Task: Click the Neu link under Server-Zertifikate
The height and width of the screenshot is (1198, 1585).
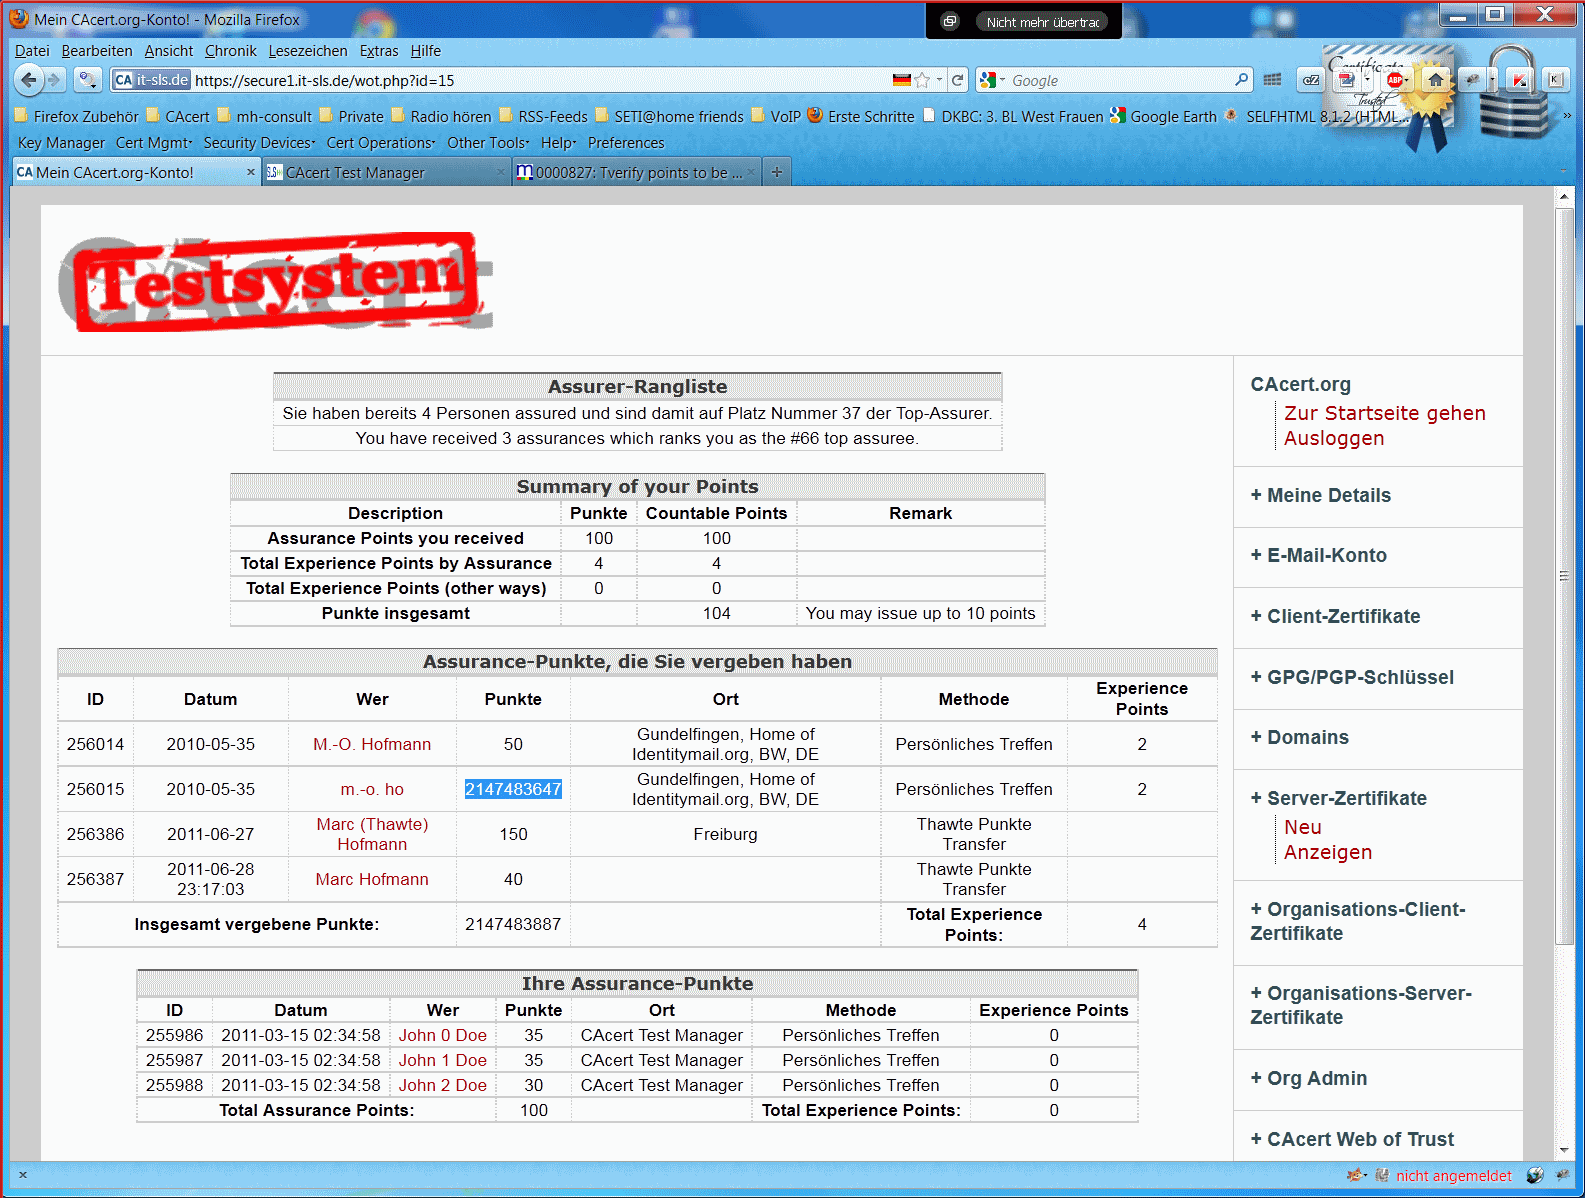Action: coord(1303,827)
